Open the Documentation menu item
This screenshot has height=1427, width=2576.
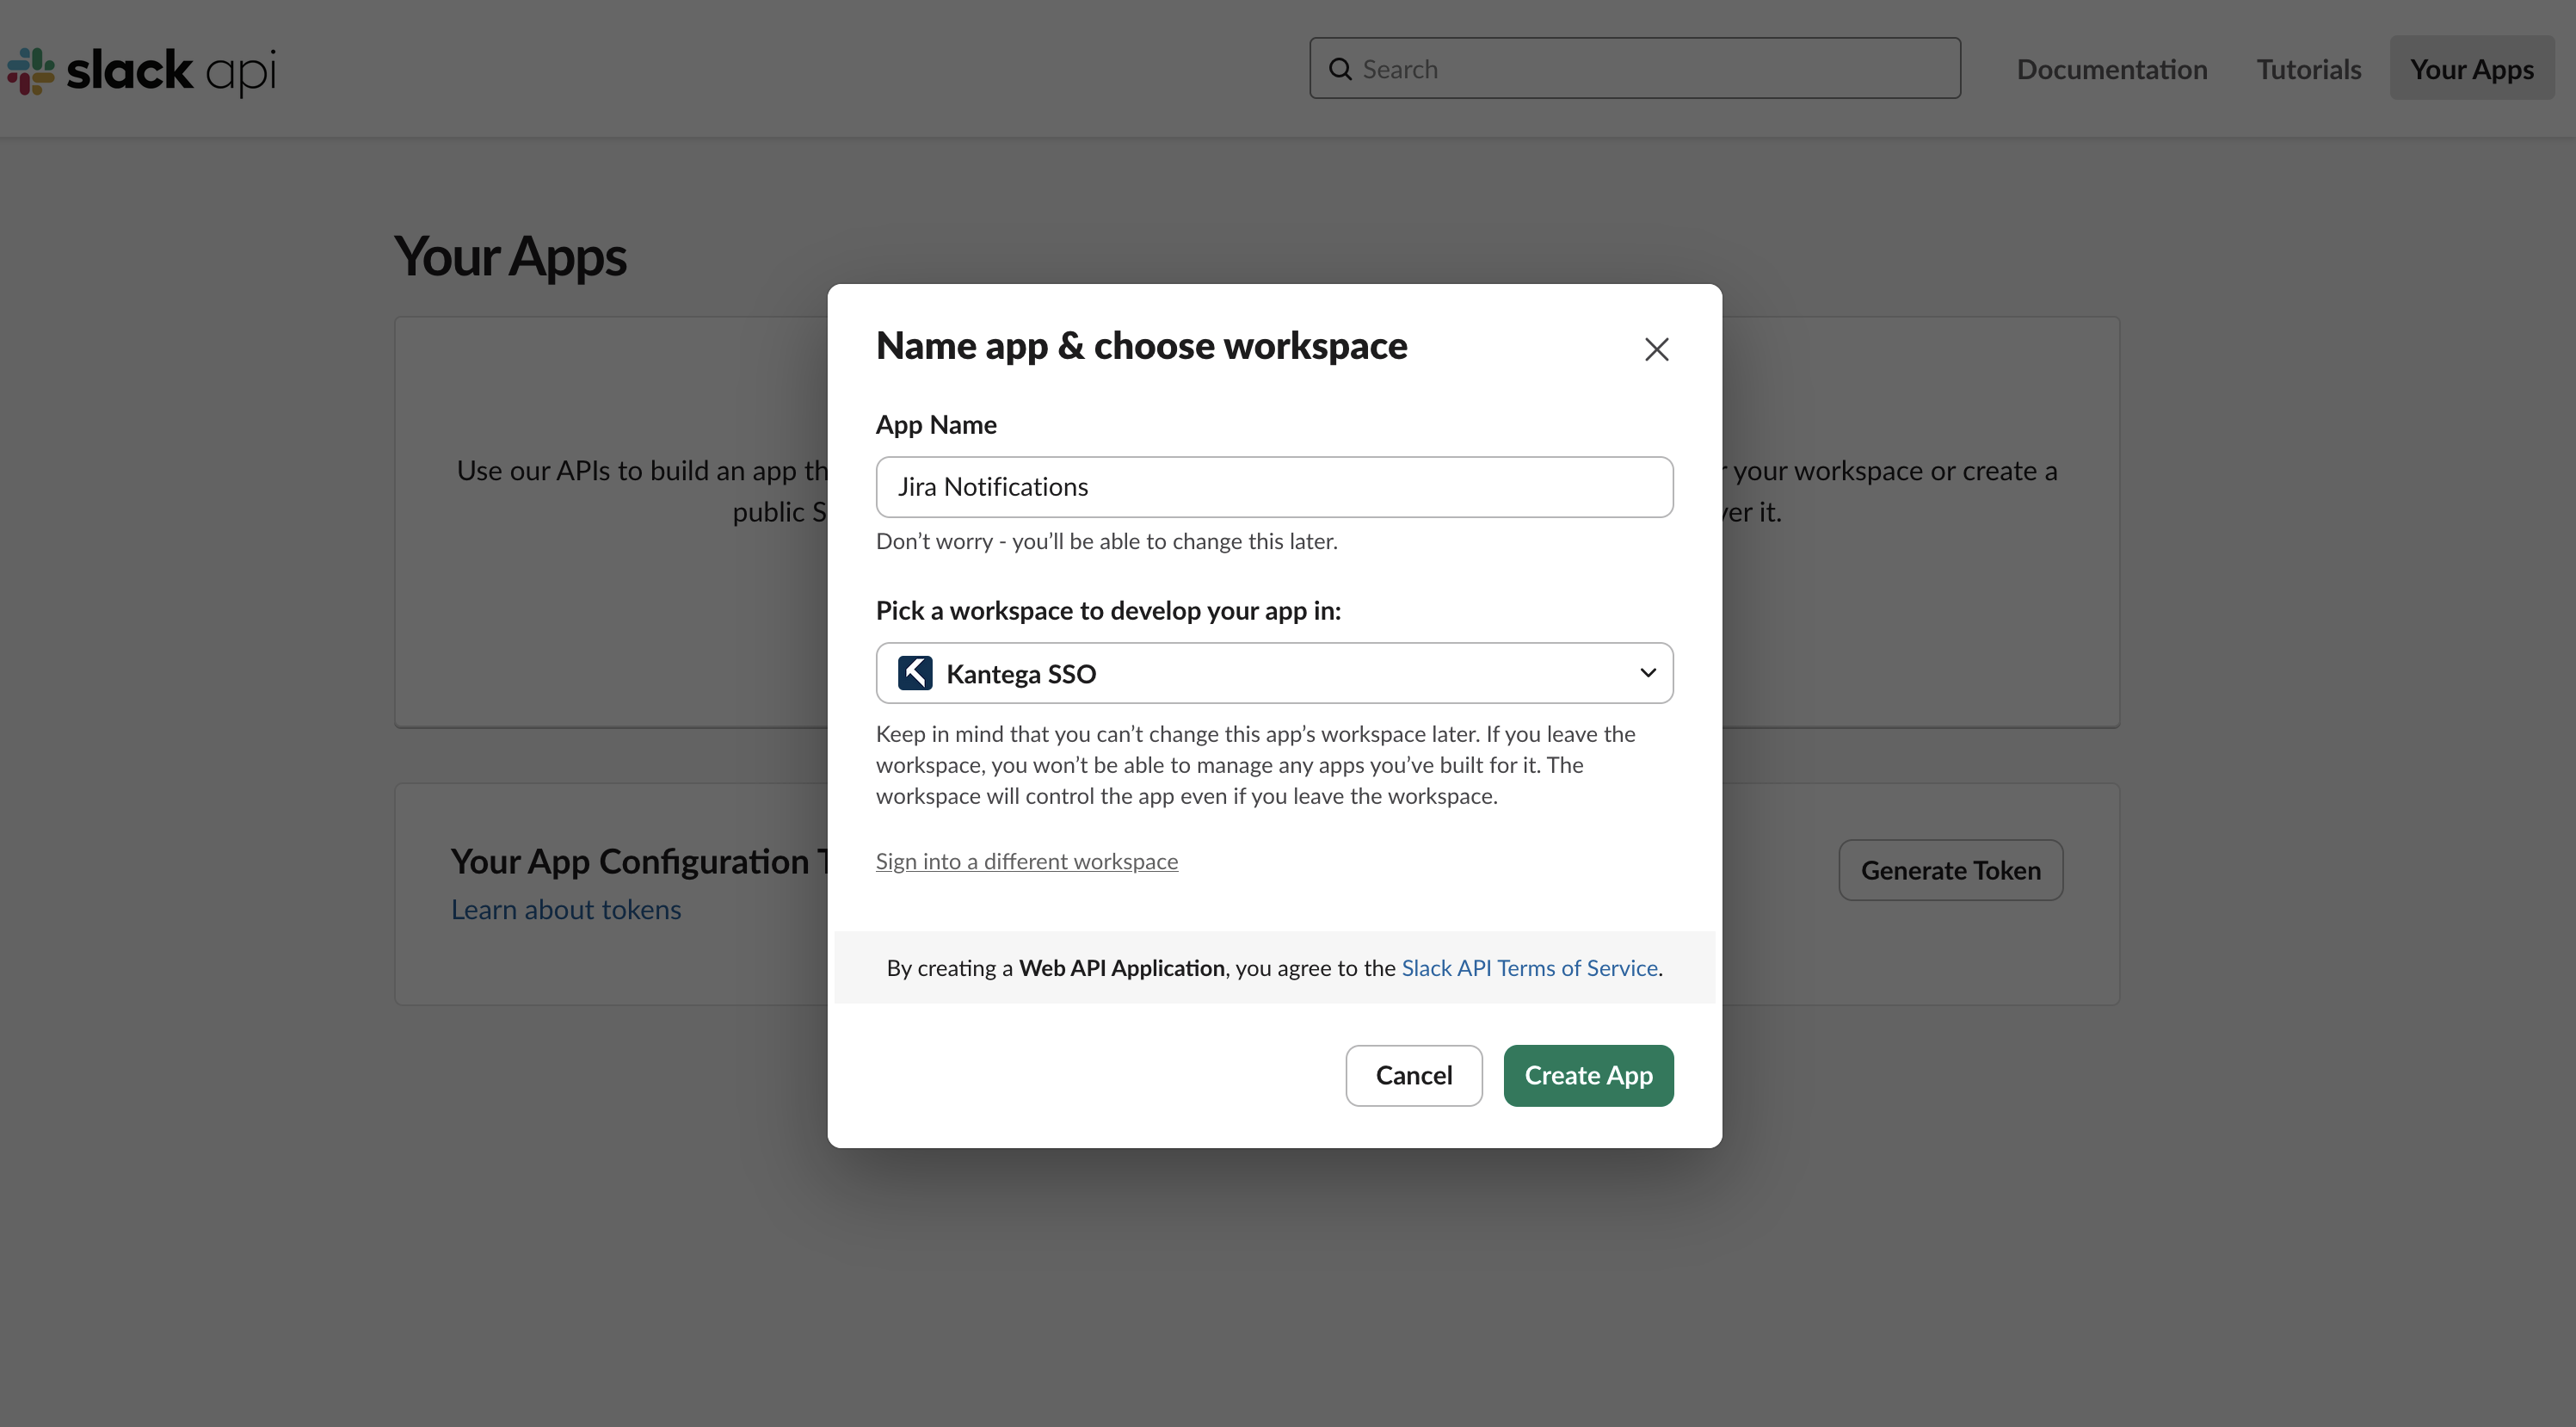coord(2111,69)
